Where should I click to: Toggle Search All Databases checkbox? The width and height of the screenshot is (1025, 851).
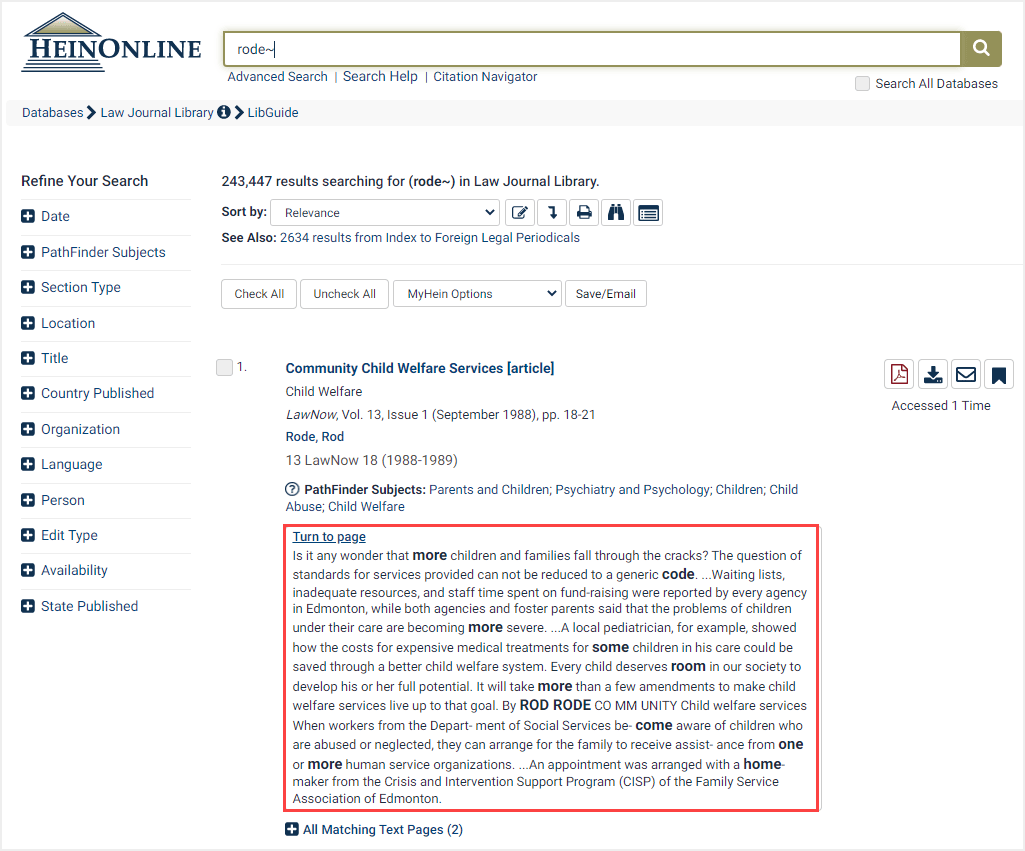(x=862, y=84)
